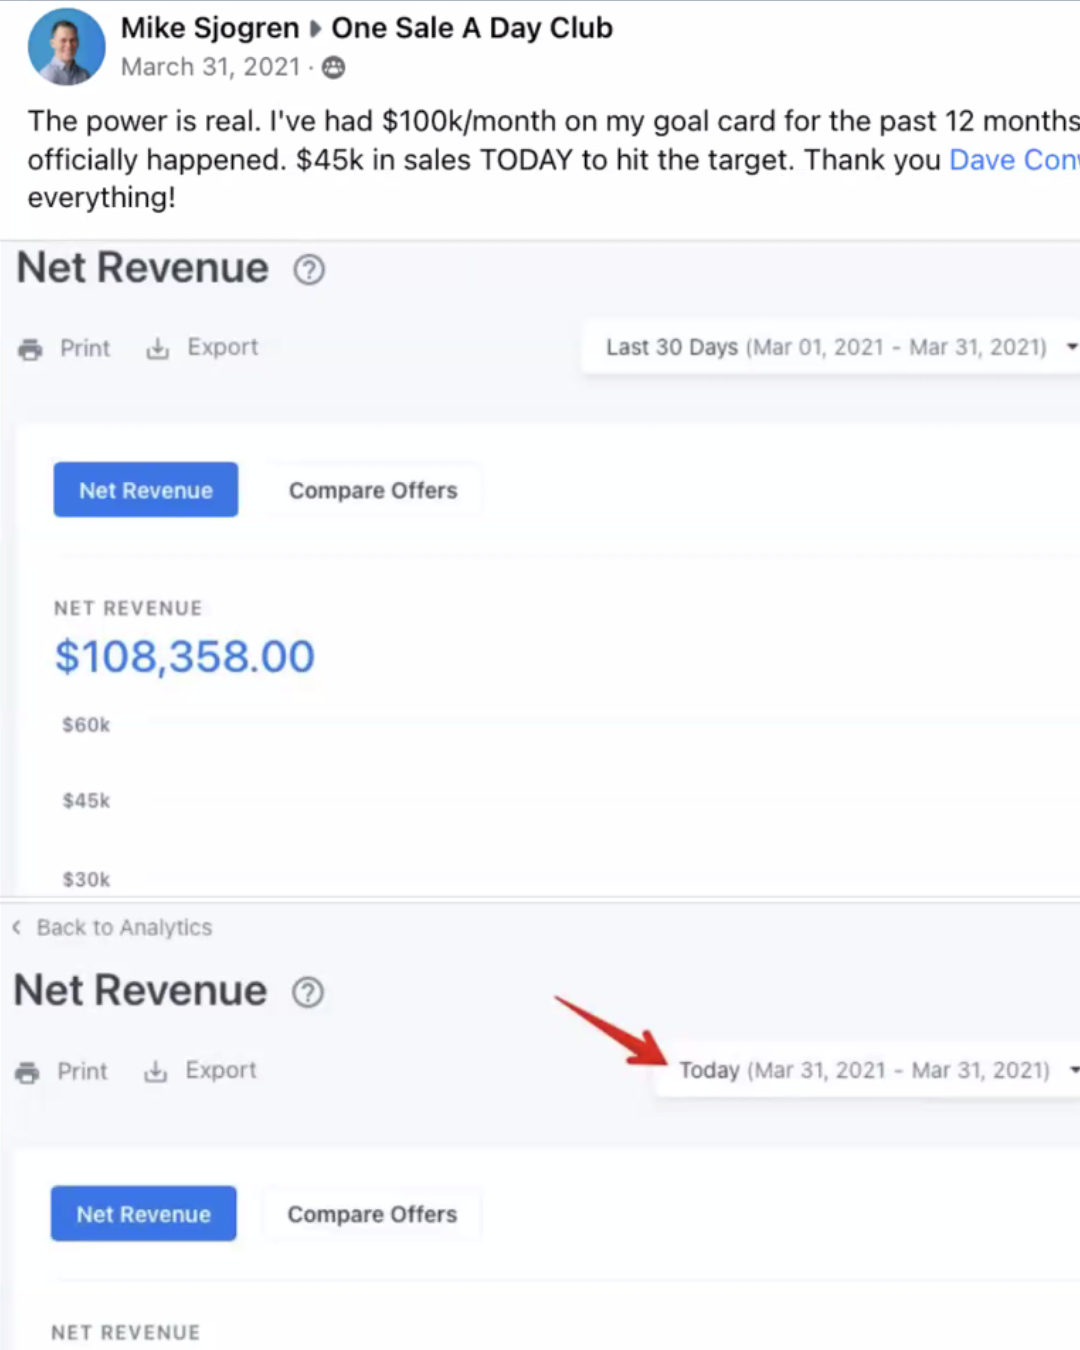
Task: Open the help icon beside the lower Net Revenue heading
Action: [308, 992]
